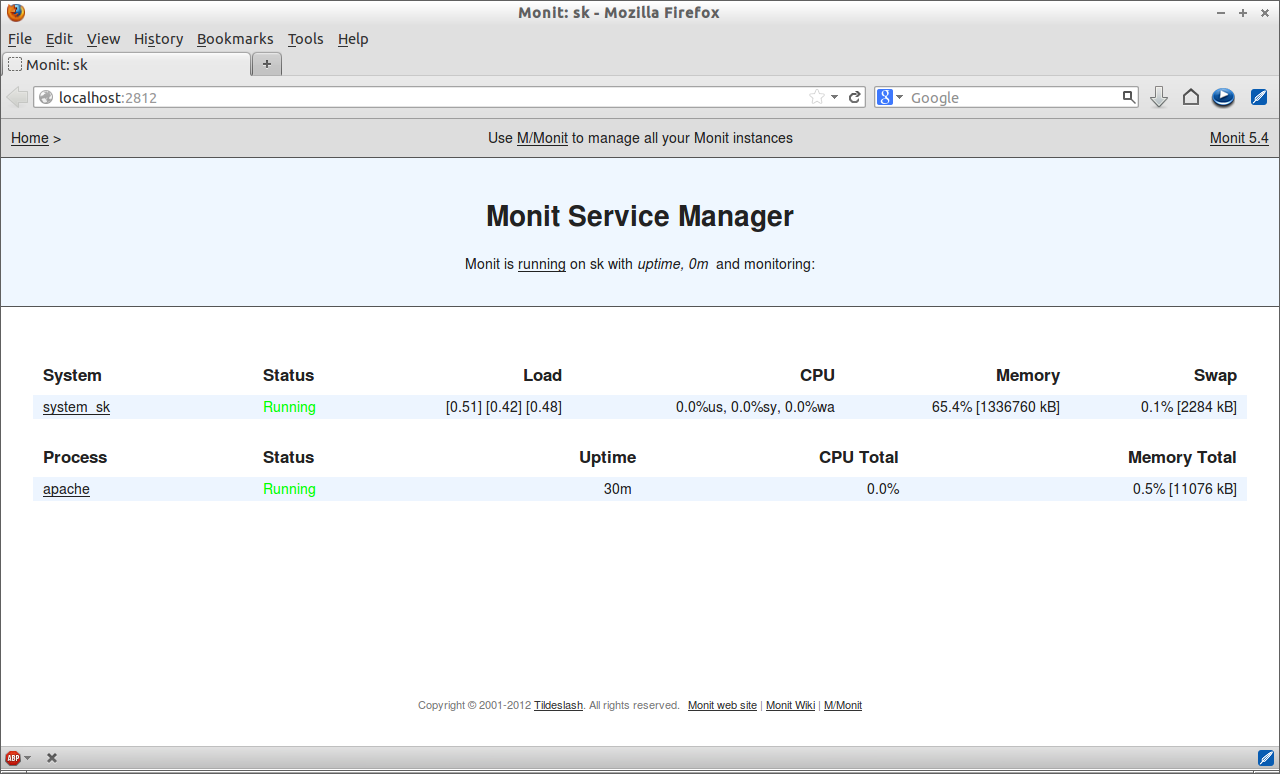Open the Bookmarks menu
The width and height of the screenshot is (1280, 774).
(235, 39)
